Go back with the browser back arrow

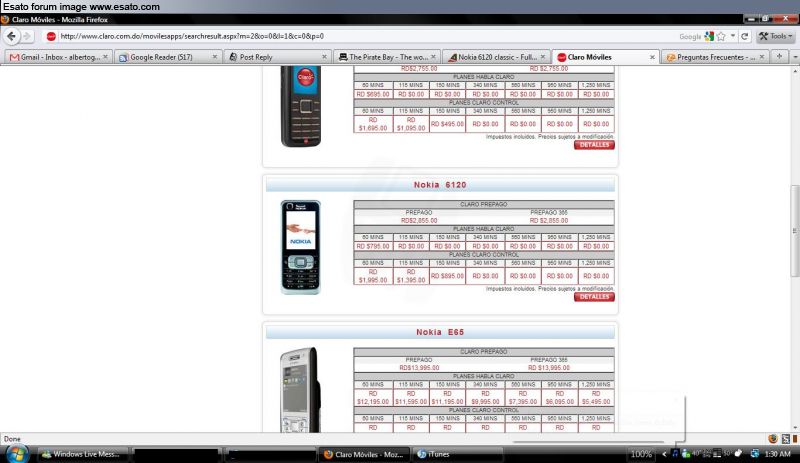coord(11,36)
